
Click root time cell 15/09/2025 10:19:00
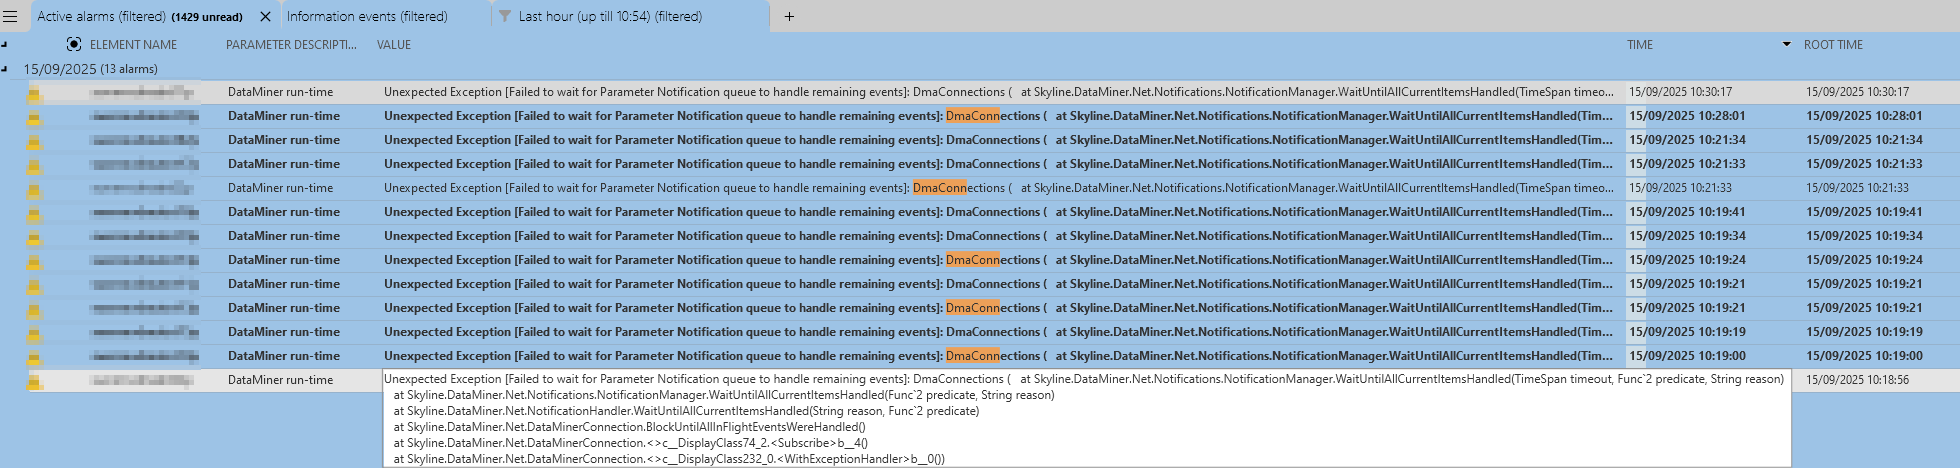click(1864, 356)
